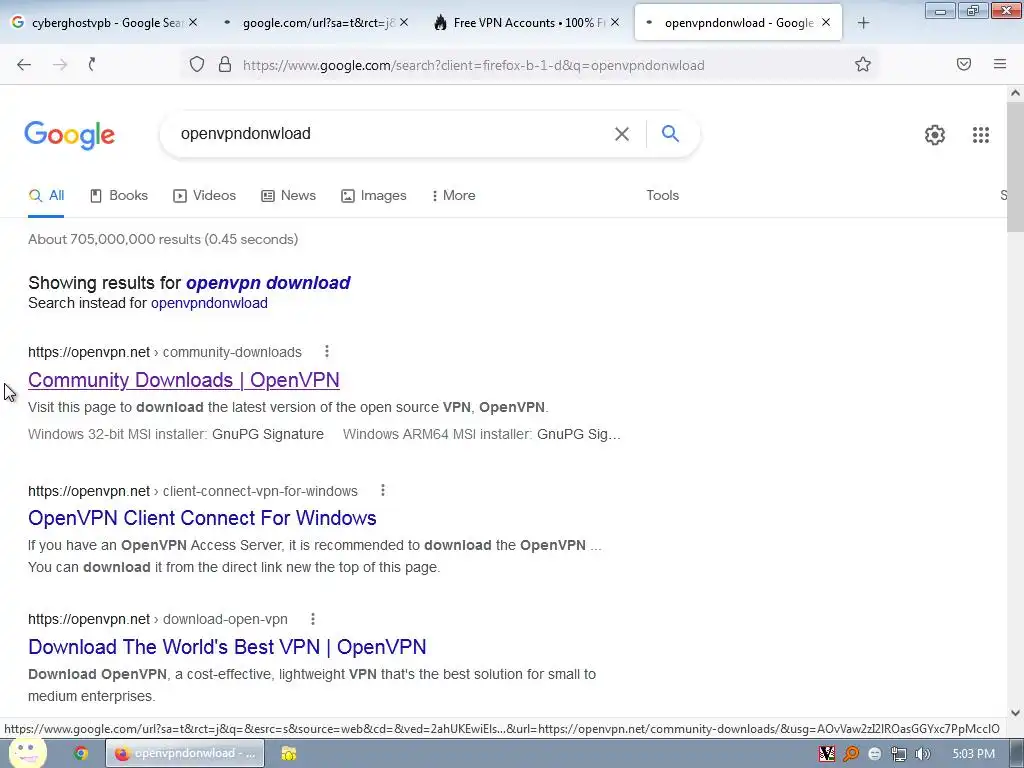Screen dimensions: 1024x768
Task: Click GnuPG Sig link for ARM64 installer
Action: pyautogui.click(x=579, y=434)
